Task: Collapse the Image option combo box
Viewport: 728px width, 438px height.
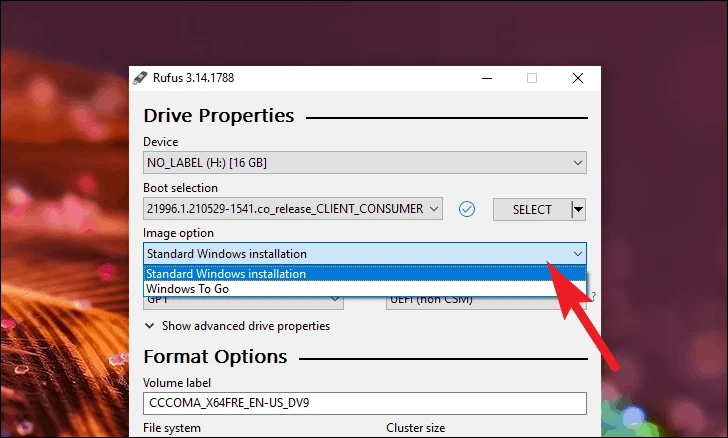Action: point(364,254)
